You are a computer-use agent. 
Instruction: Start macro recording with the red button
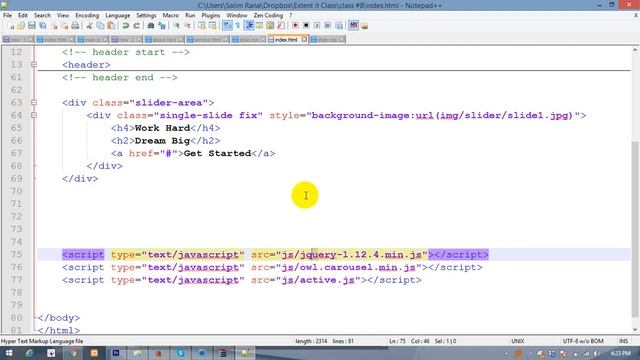(x=295, y=26)
